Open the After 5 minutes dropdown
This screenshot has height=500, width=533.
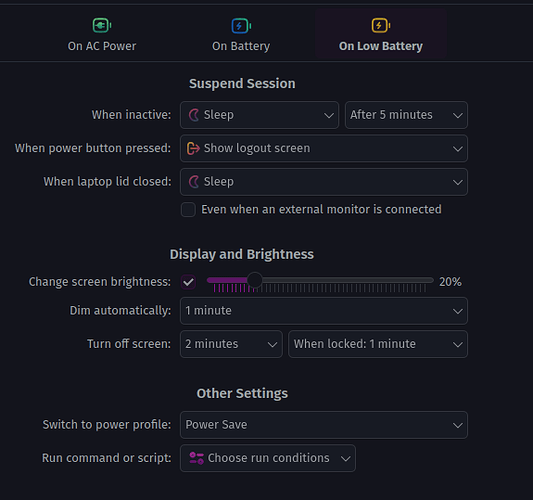(406, 115)
